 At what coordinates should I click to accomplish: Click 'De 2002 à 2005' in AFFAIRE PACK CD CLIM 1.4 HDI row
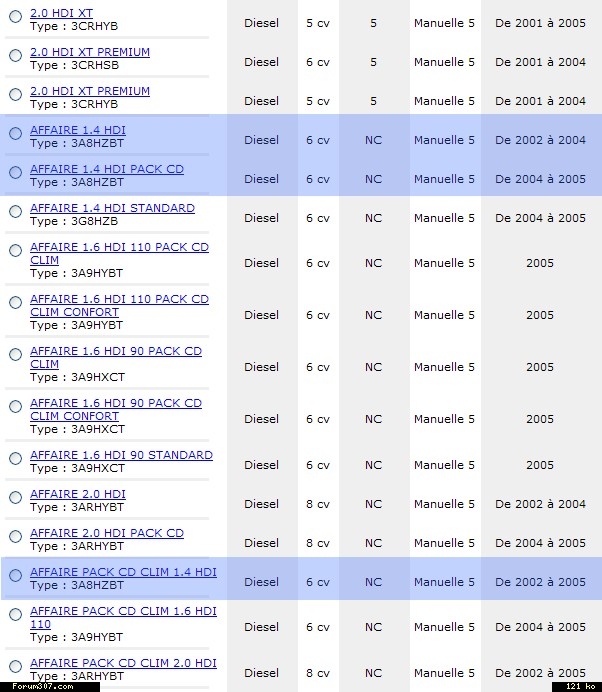click(x=540, y=582)
